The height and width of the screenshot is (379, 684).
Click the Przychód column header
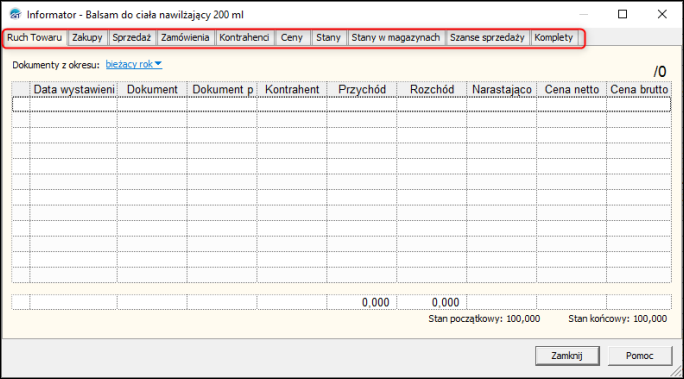click(x=362, y=89)
